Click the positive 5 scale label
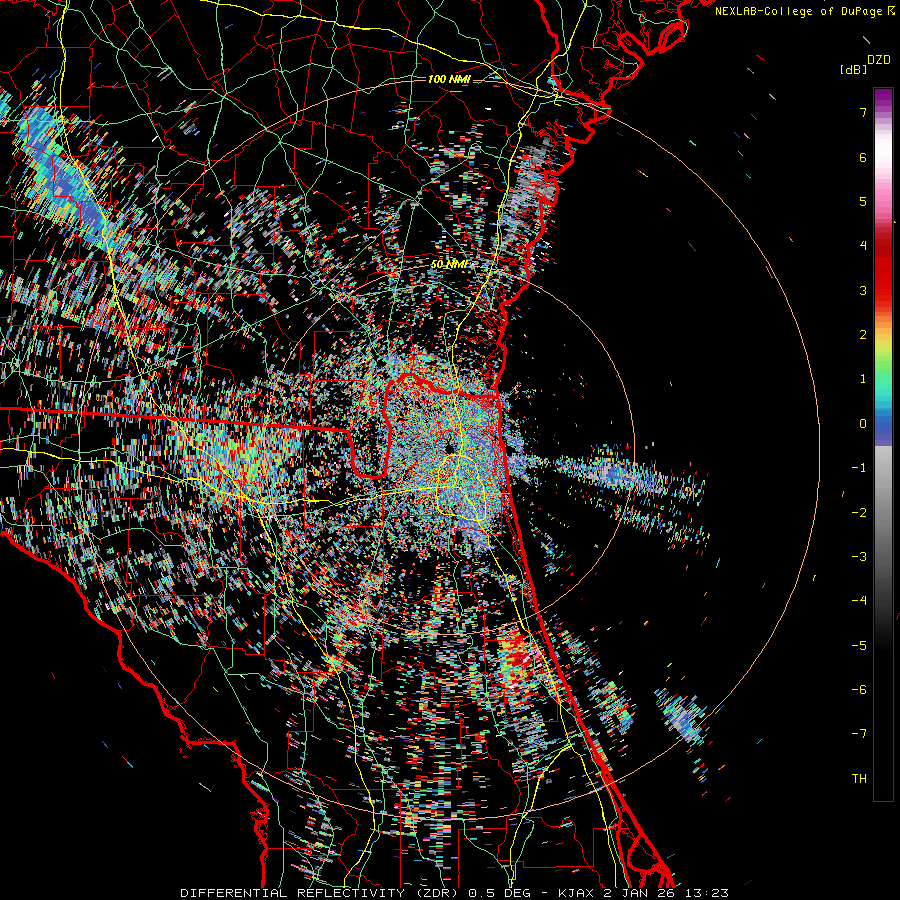The image size is (900, 900). click(863, 201)
